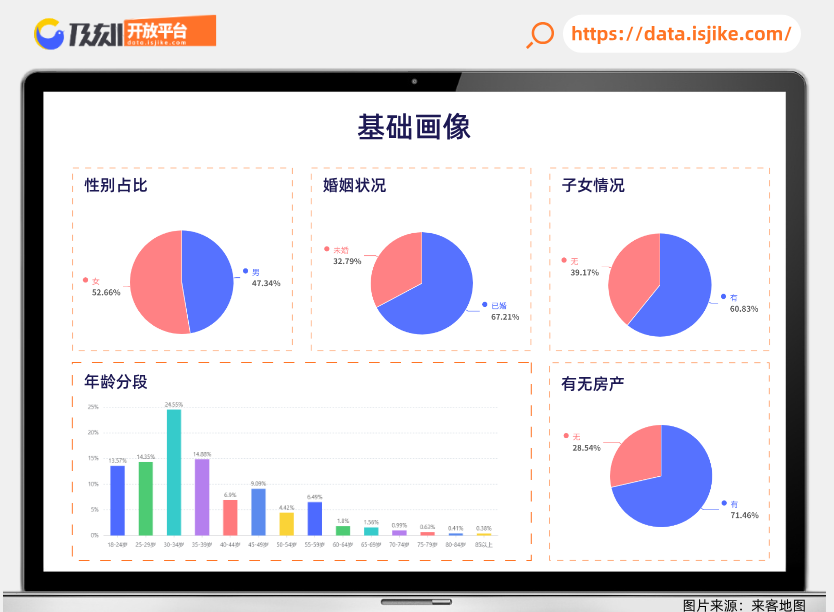Click the pink legend dot for 女
834x612 pixels.
click(85, 280)
